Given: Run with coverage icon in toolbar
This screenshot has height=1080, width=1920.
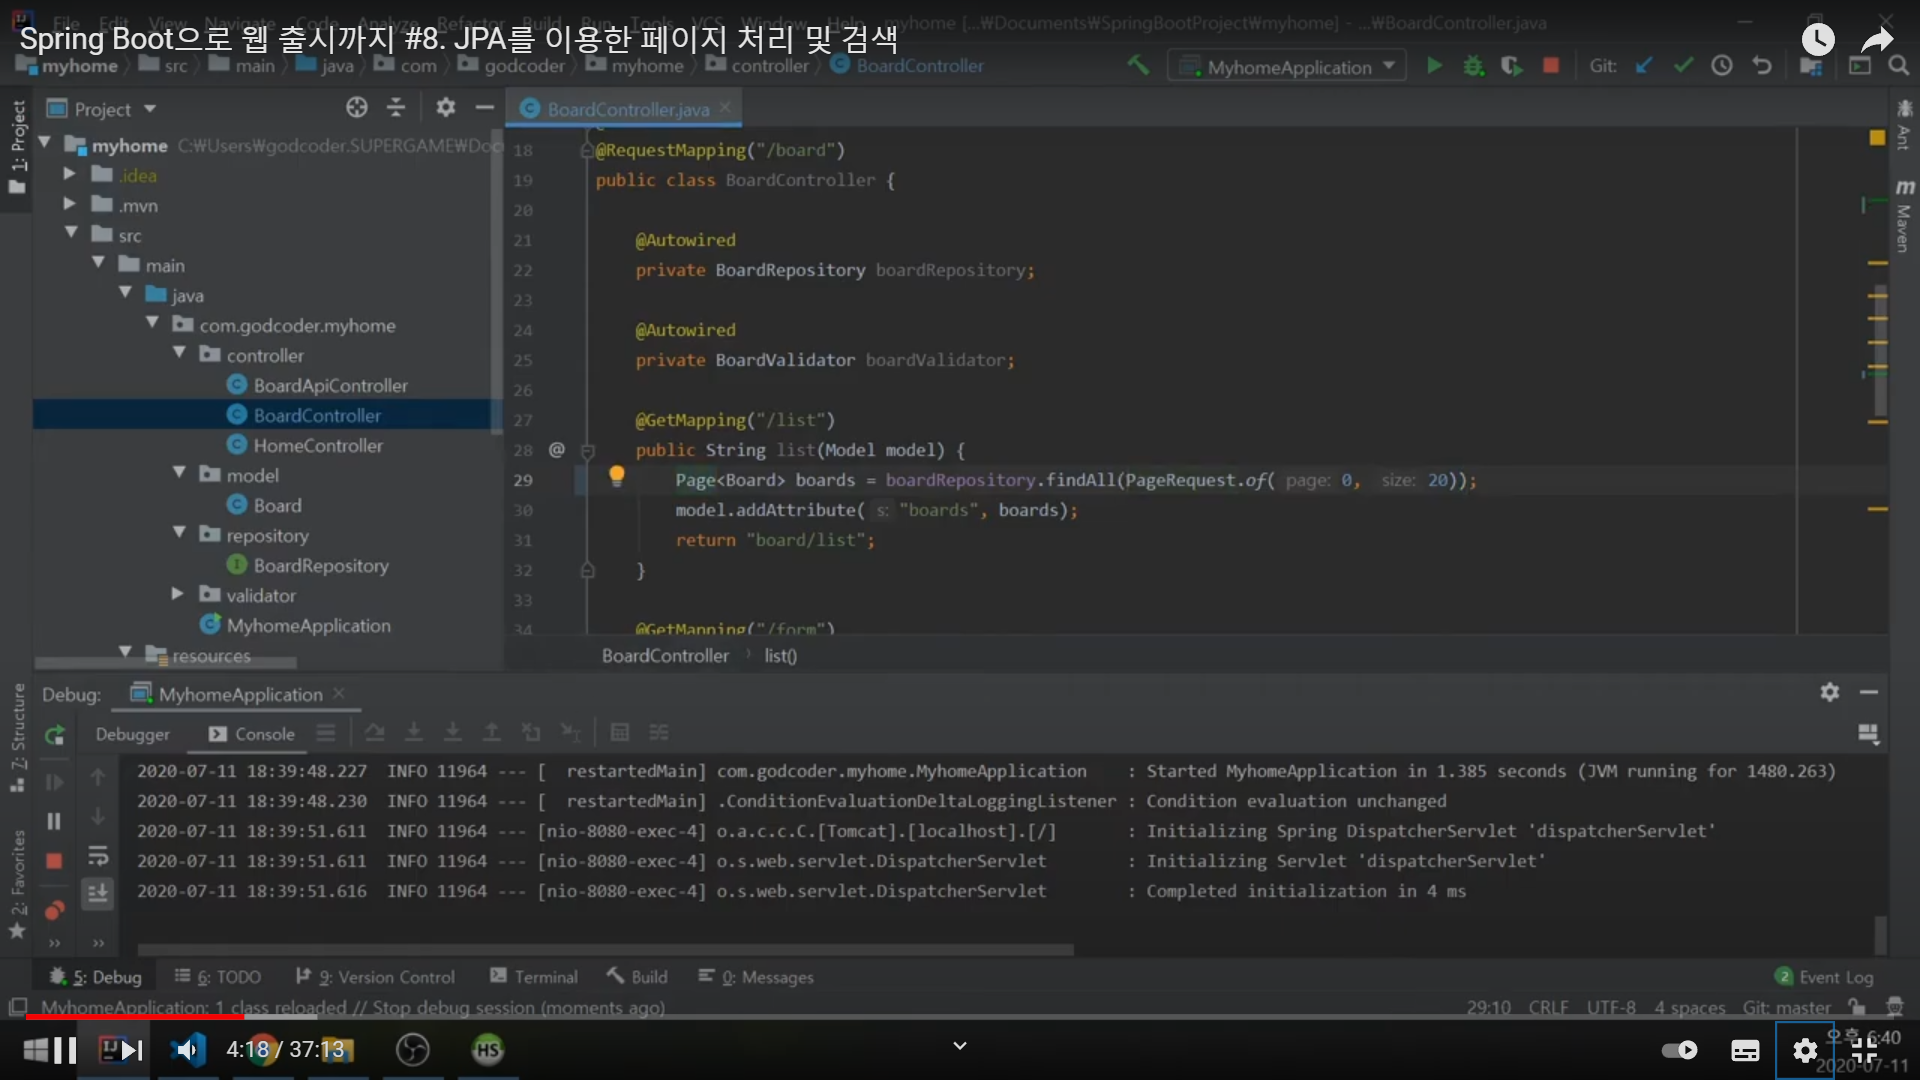Looking at the screenshot, I should click(x=1512, y=66).
